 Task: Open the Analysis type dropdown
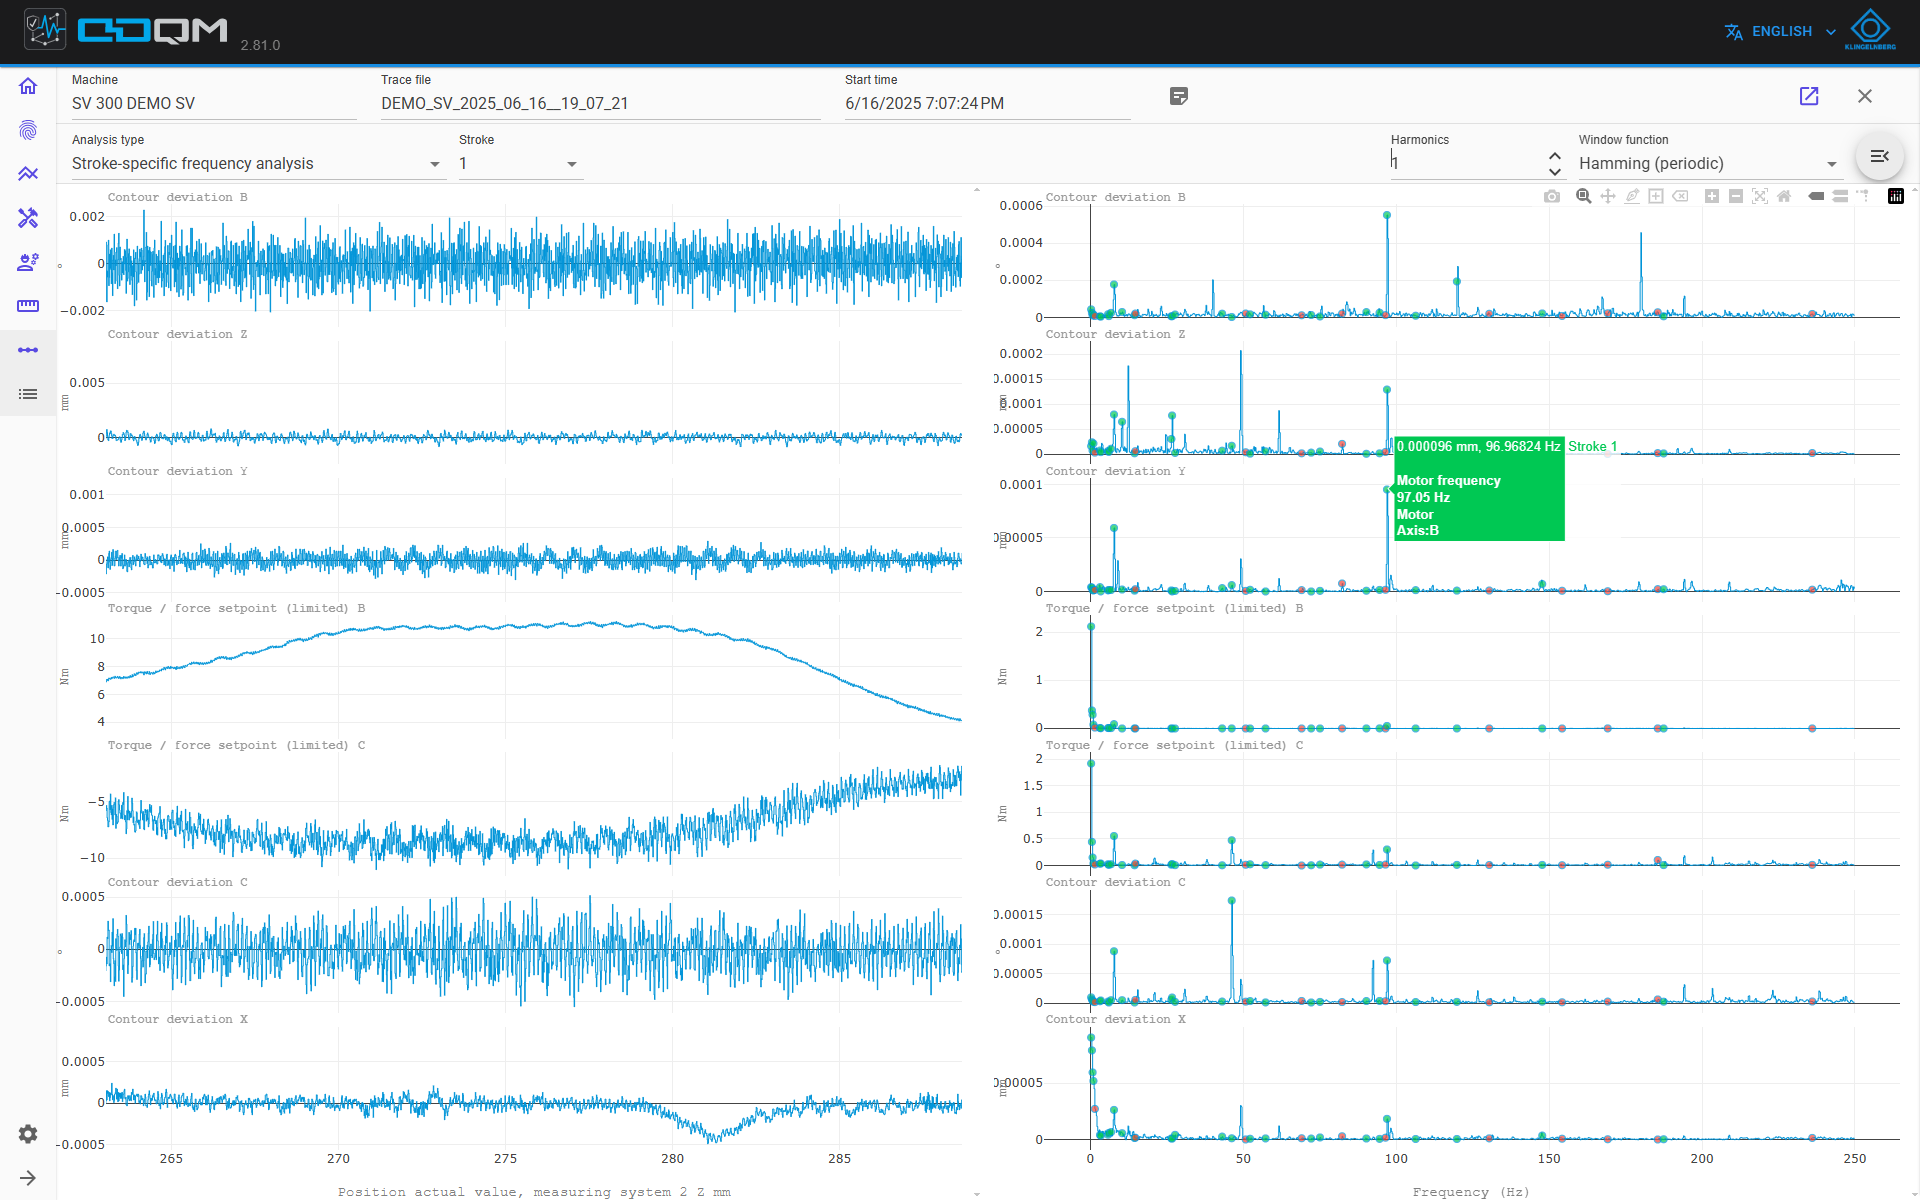(257, 164)
